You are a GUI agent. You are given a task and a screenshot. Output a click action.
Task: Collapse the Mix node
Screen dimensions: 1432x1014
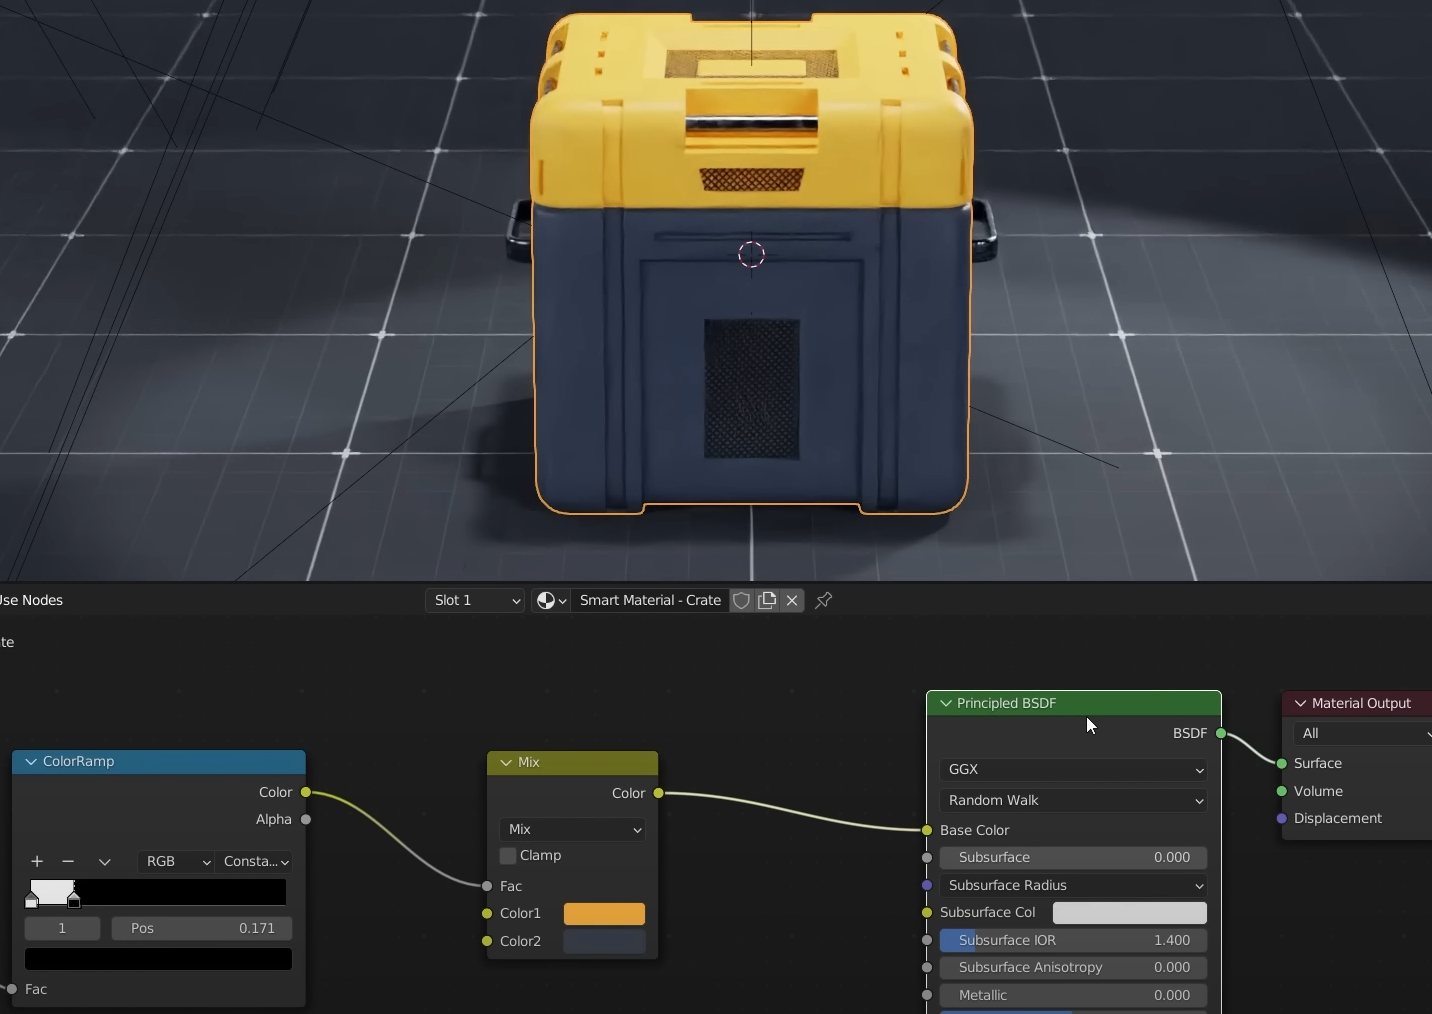click(x=506, y=763)
